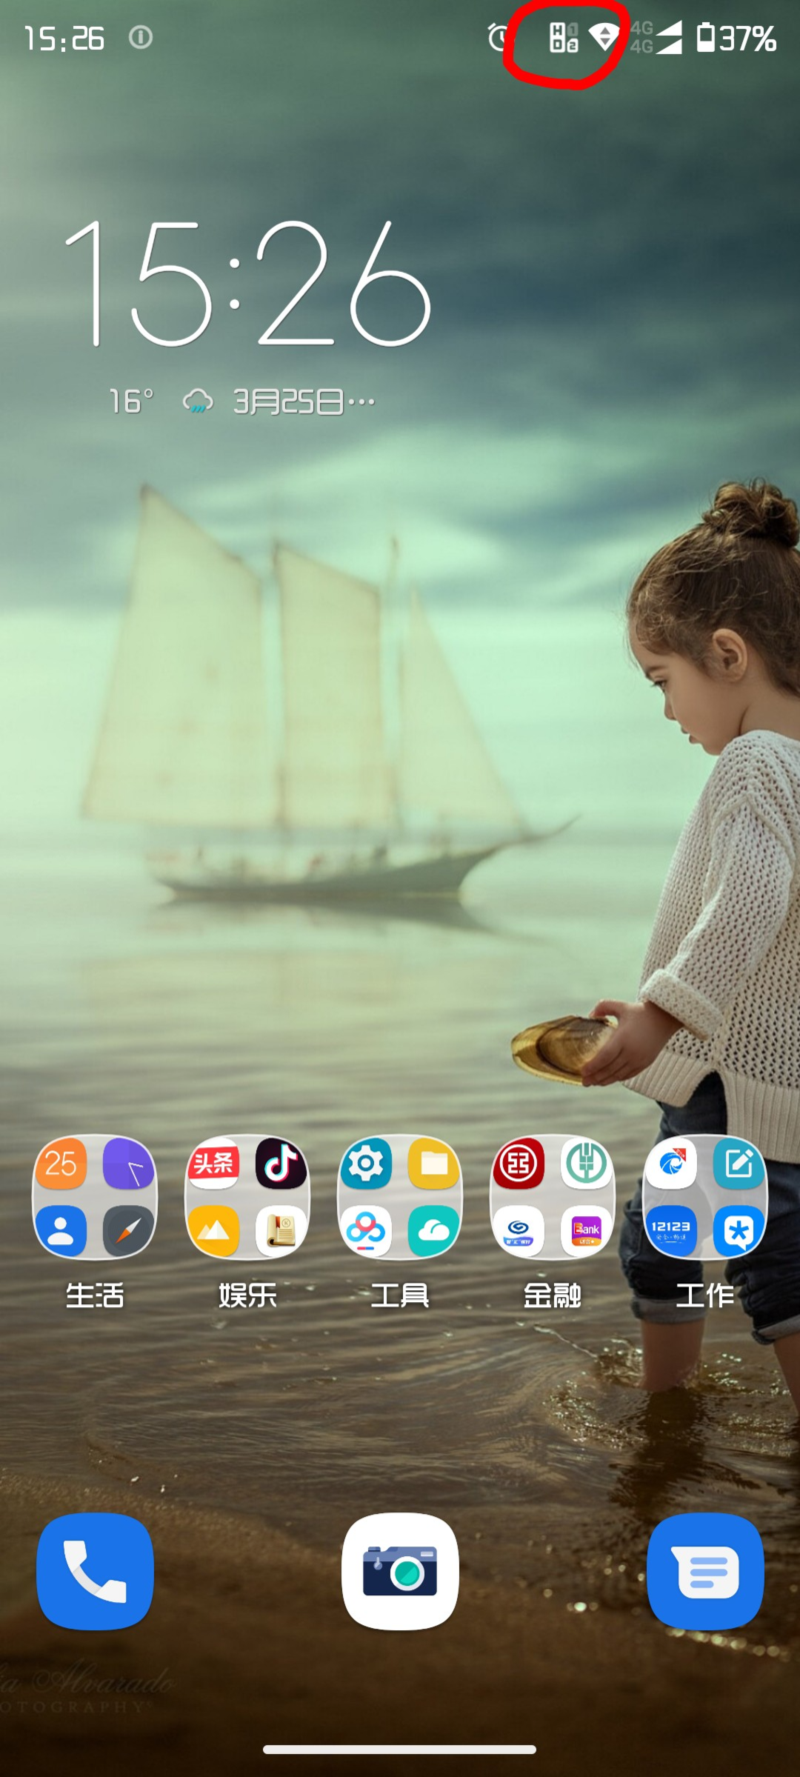This screenshot has width=800, height=1777.
Task: Tap the 头条 news icon
Action: coord(213,1163)
